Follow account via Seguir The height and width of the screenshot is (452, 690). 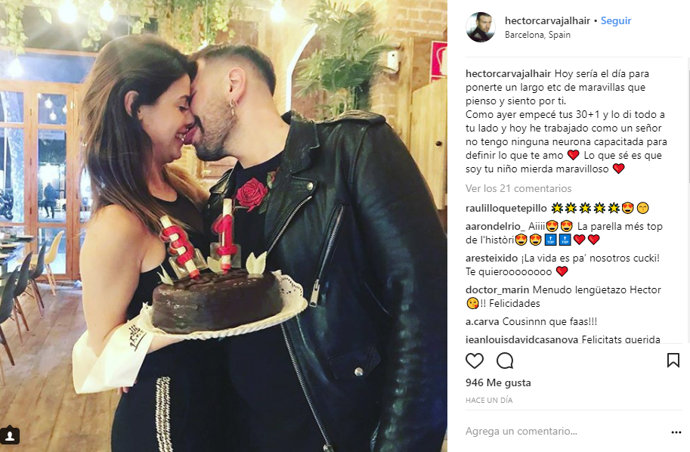(616, 20)
